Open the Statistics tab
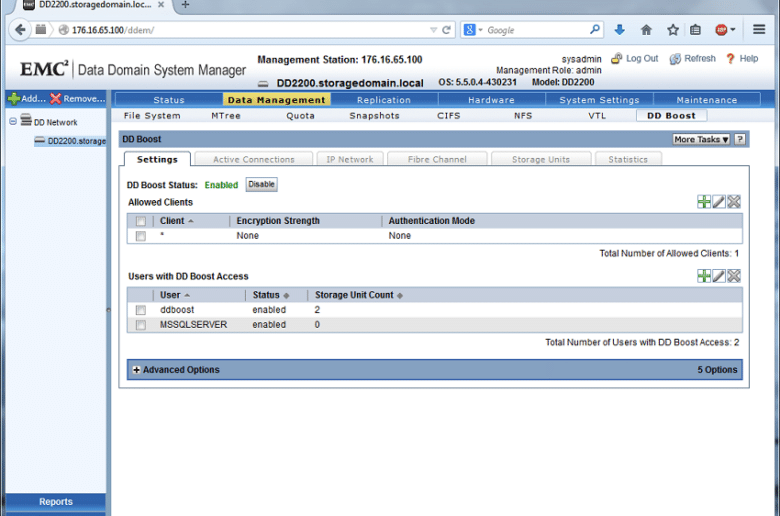This screenshot has width=780, height=516. [628, 159]
